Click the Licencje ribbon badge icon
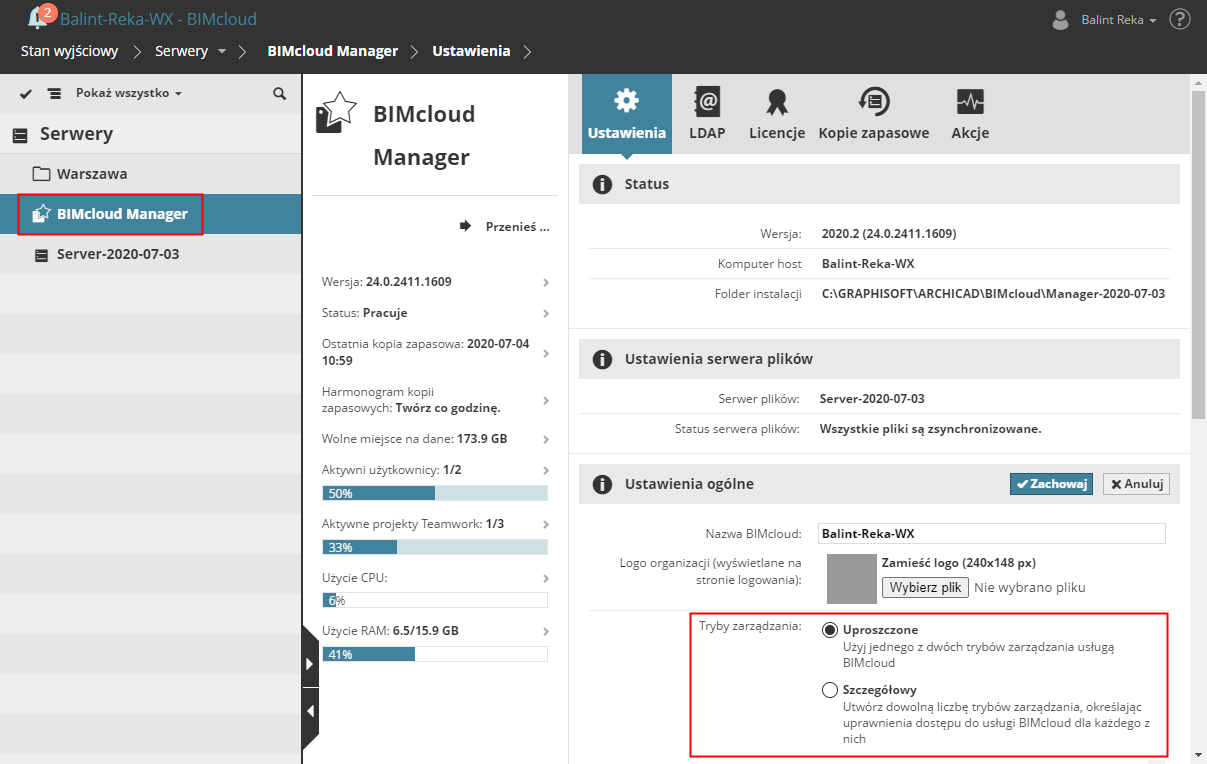Screen dimensions: 1207x764 pos(777,101)
